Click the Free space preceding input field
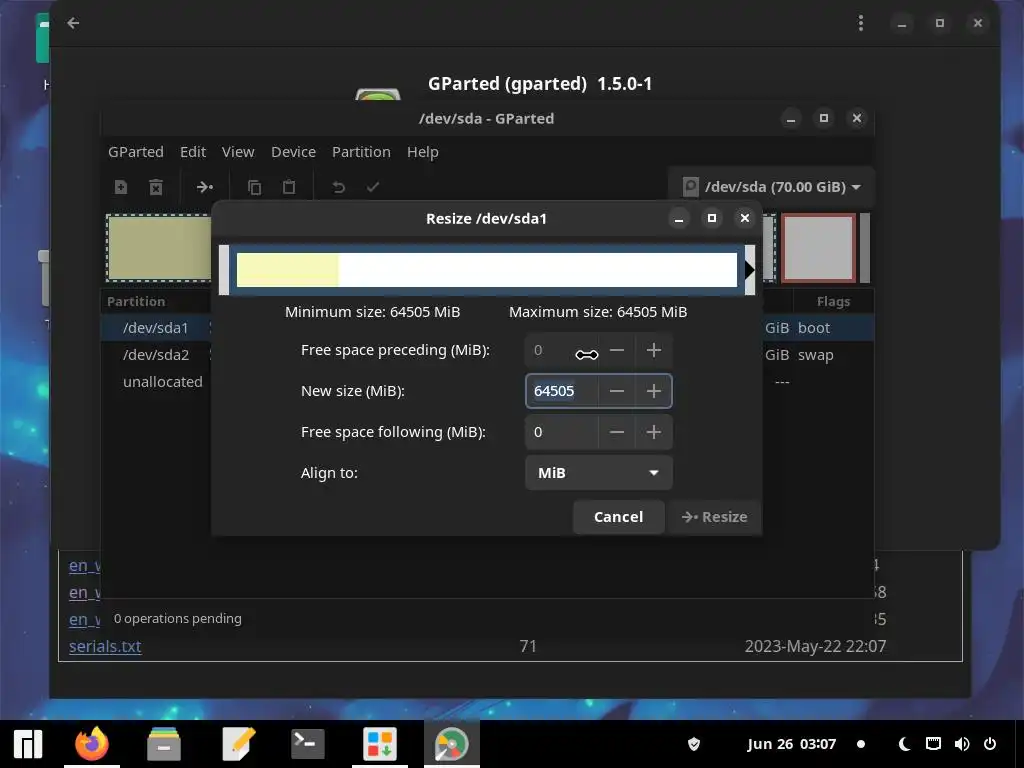1024x768 pixels. coord(562,351)
